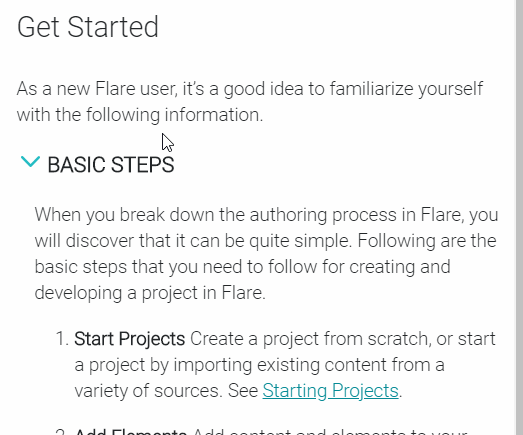523x435 pixels.
Task: Click the text "with the following information."
Action: 140,115
